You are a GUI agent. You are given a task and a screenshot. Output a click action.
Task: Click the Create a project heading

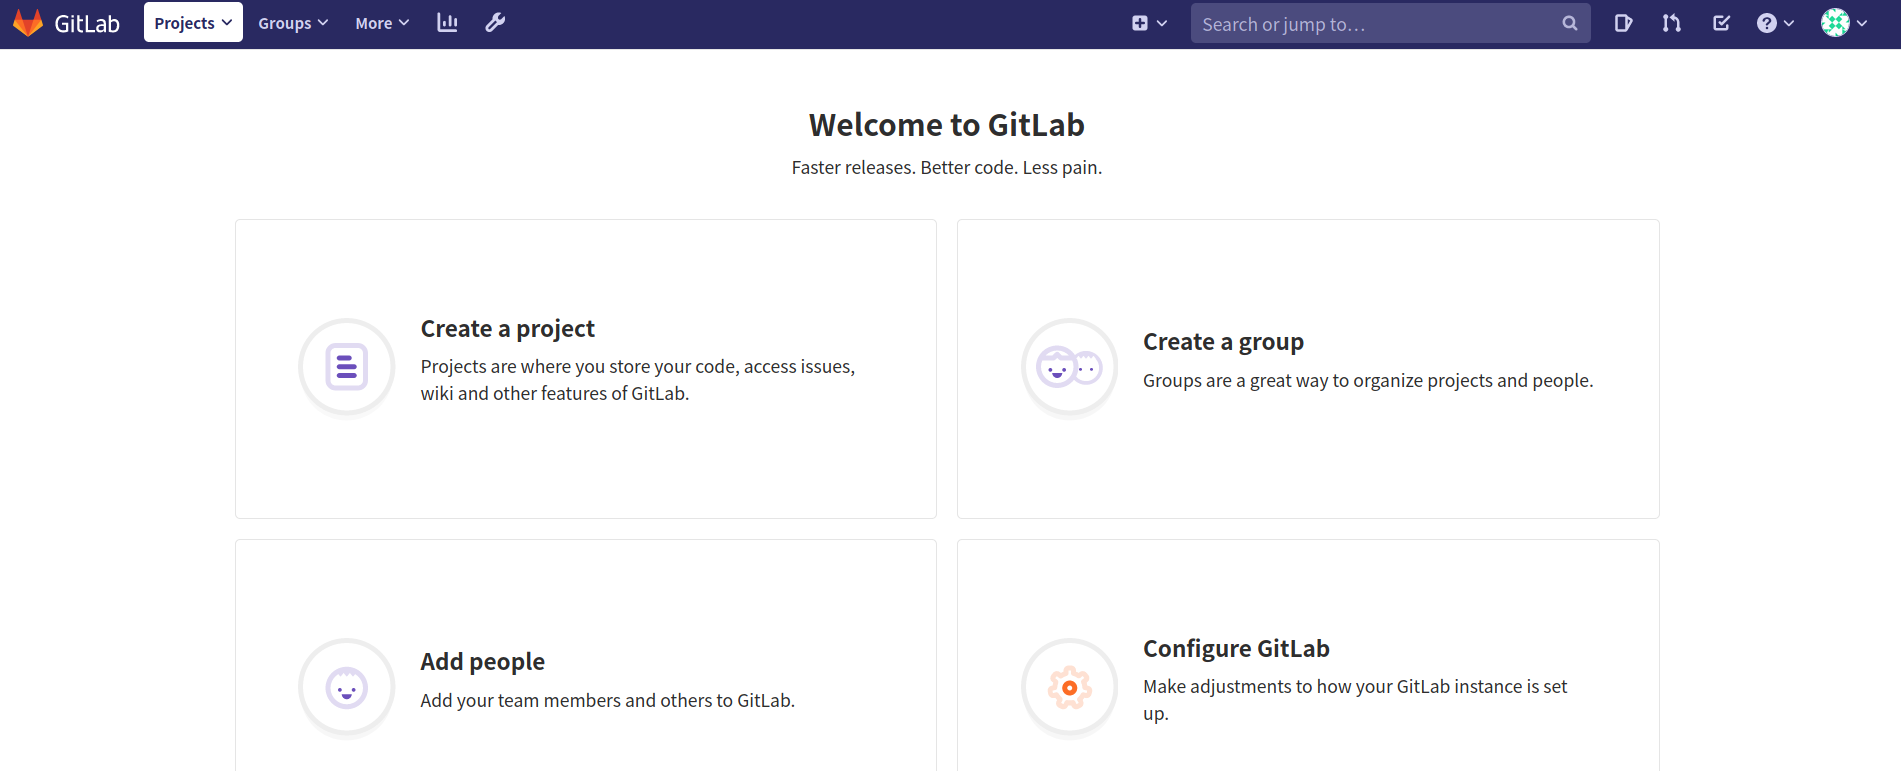point(507,329)
